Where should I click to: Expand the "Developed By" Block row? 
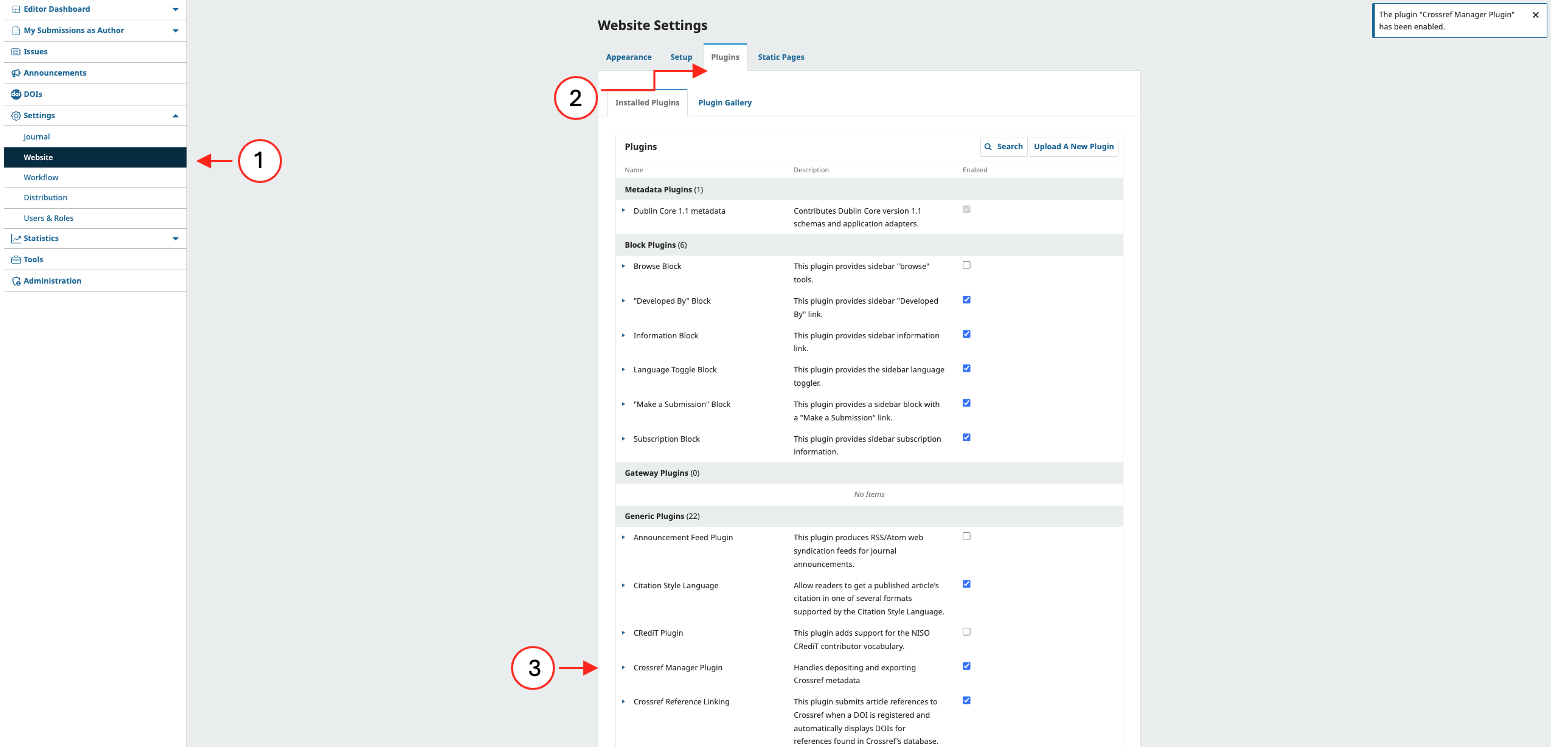coord(624,301)
